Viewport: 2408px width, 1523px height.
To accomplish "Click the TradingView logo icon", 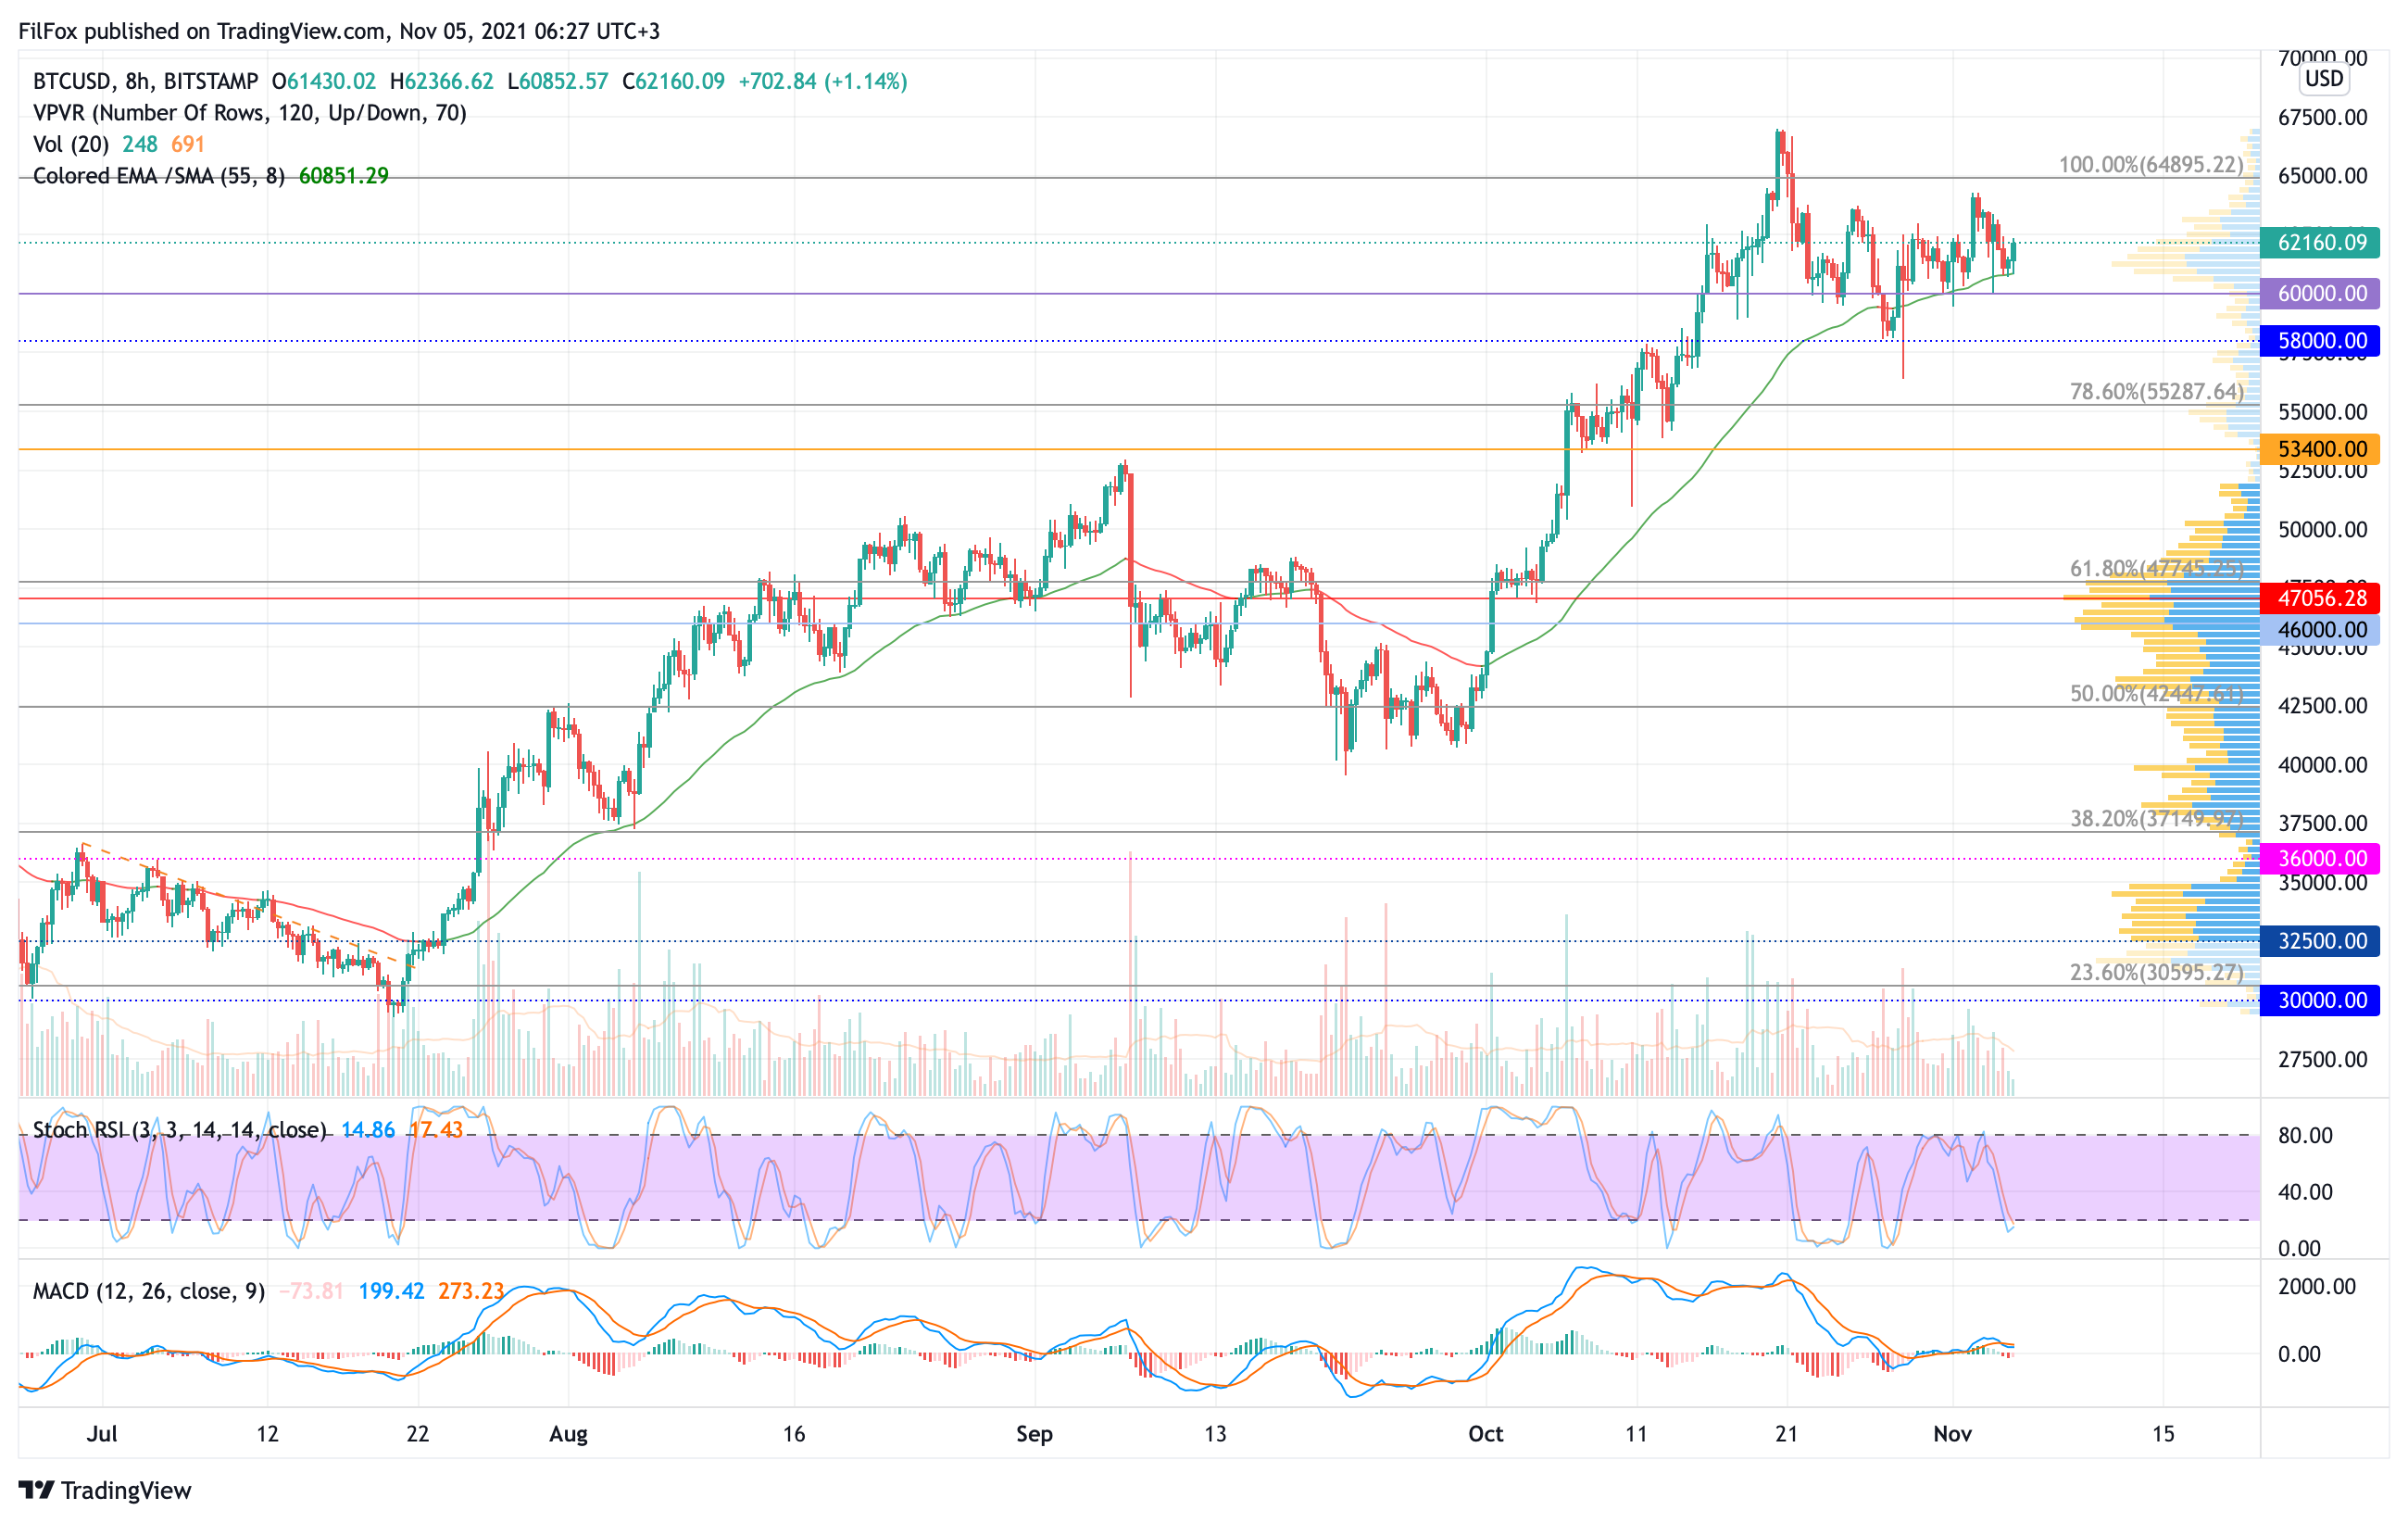I will tap(36, 1490).
